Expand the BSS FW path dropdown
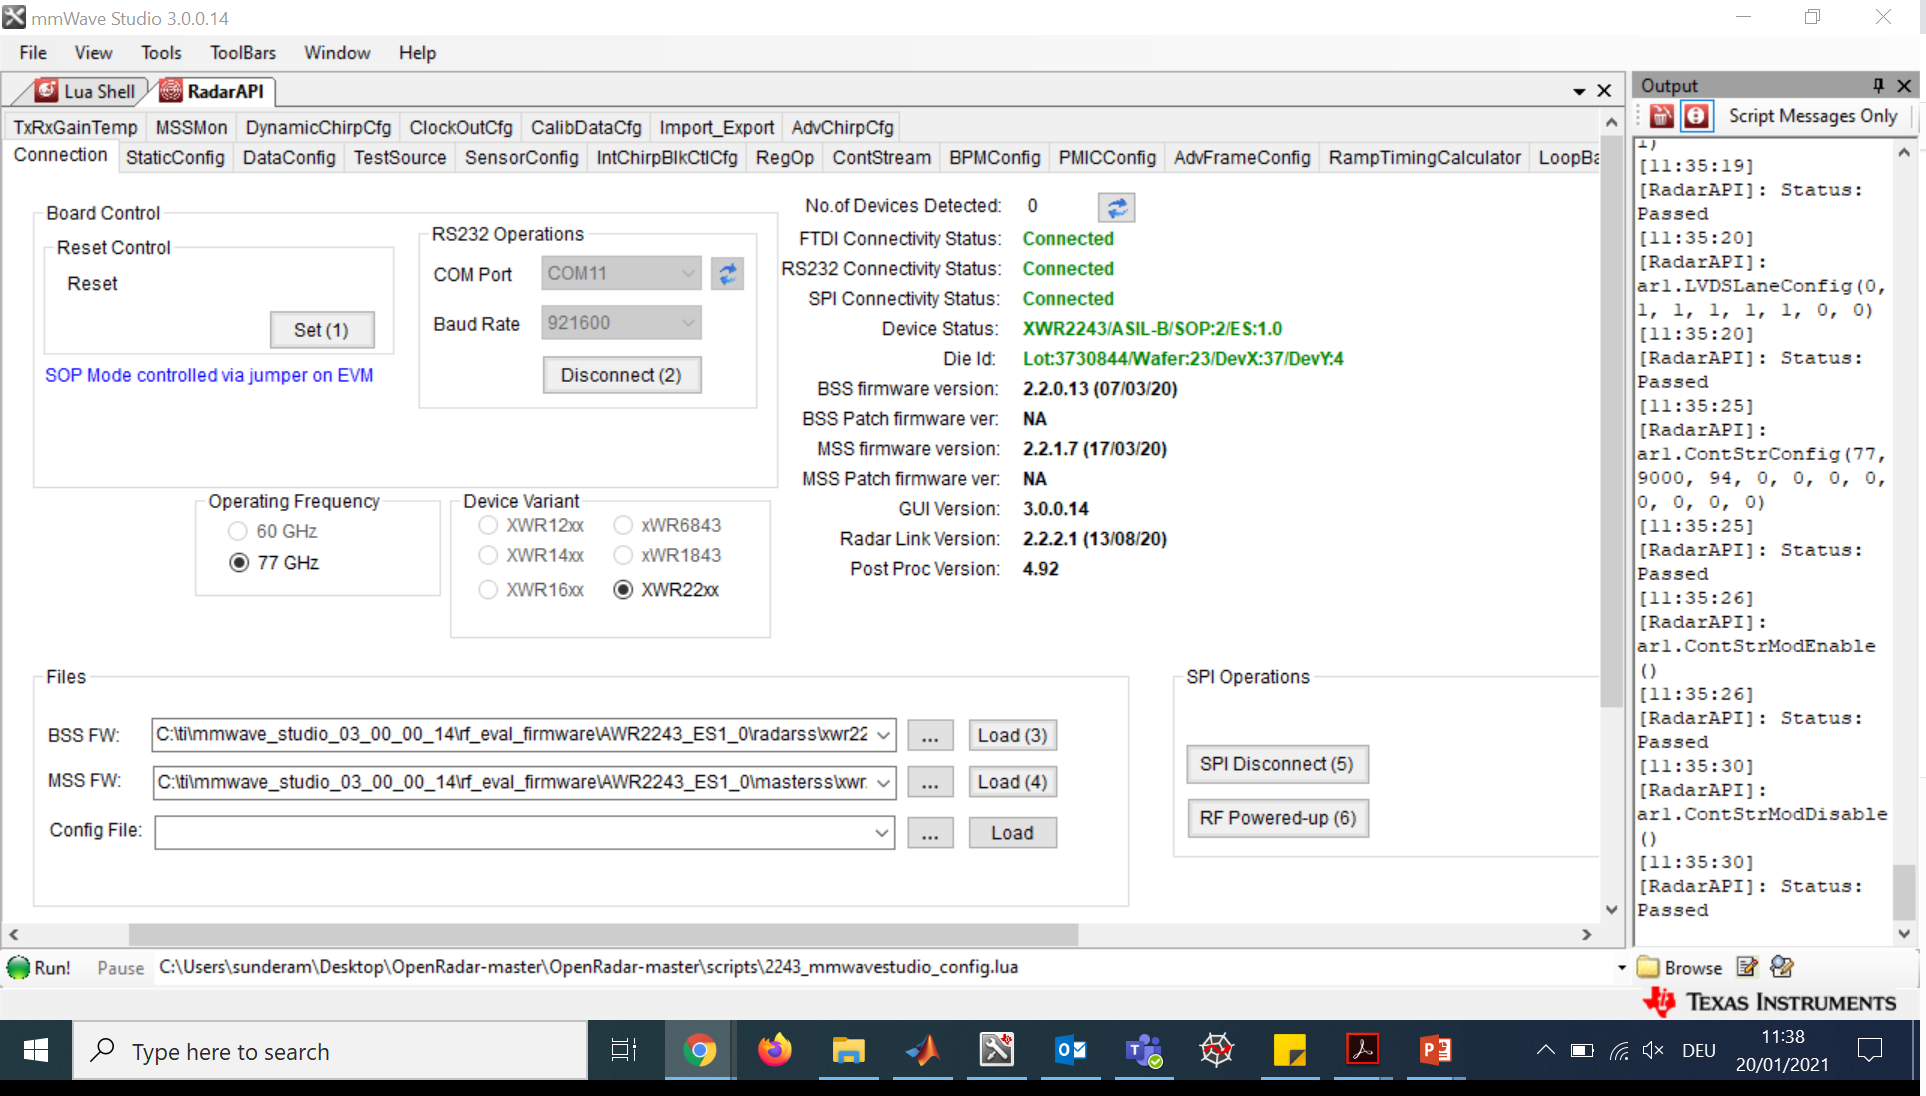1926x1096 pixels. [x=884, y=735]
